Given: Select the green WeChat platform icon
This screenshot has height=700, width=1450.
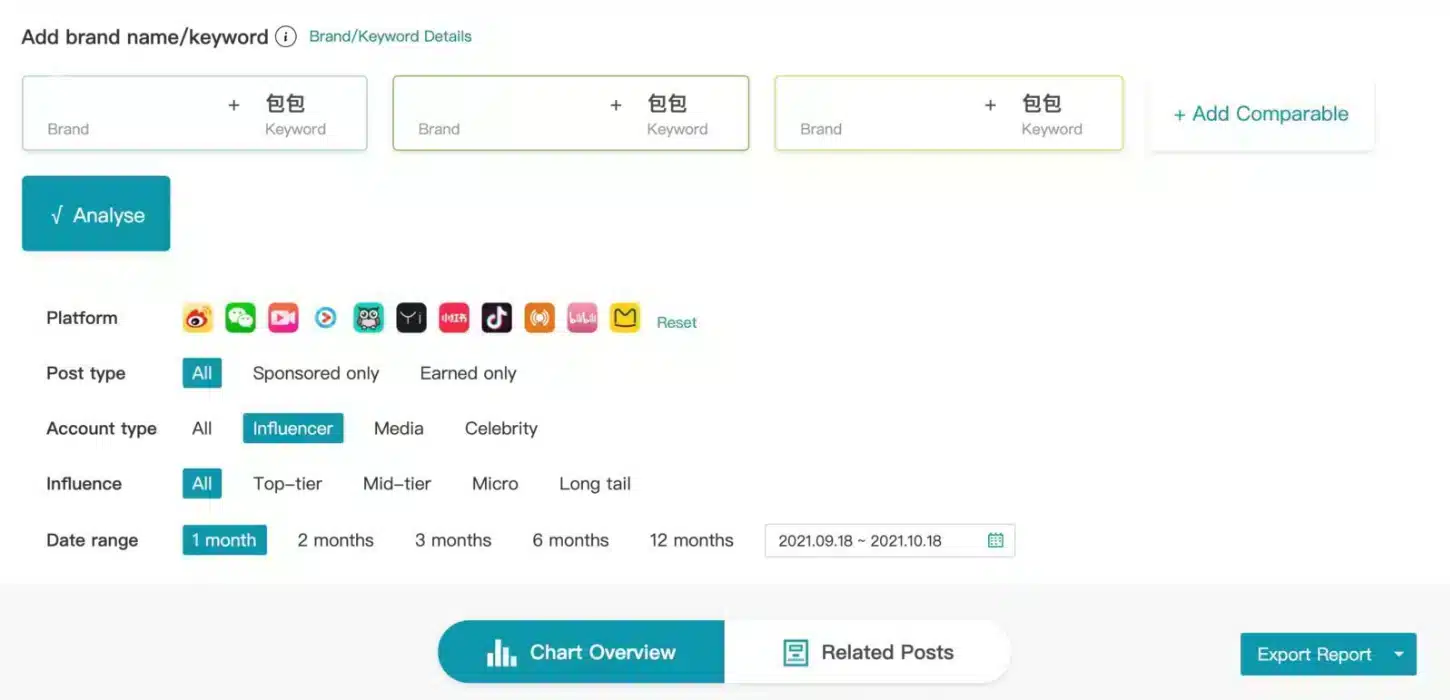Looking at the screenshot, I should coord(240,318).
